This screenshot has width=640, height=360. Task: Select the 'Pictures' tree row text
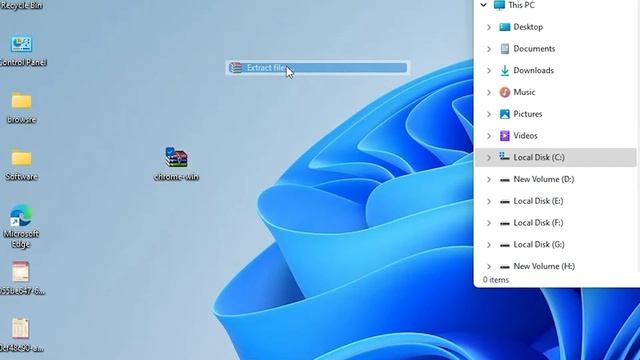point(528,114)
